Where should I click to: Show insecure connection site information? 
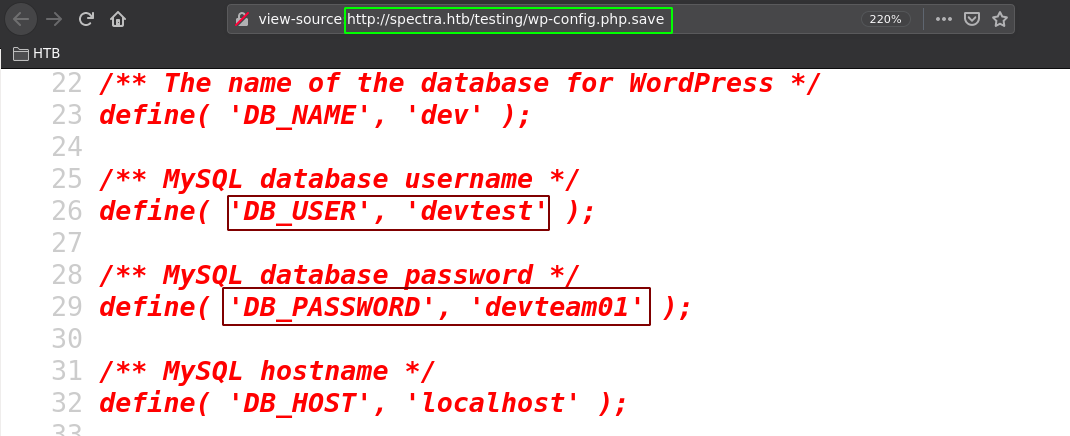click(241, 19)
